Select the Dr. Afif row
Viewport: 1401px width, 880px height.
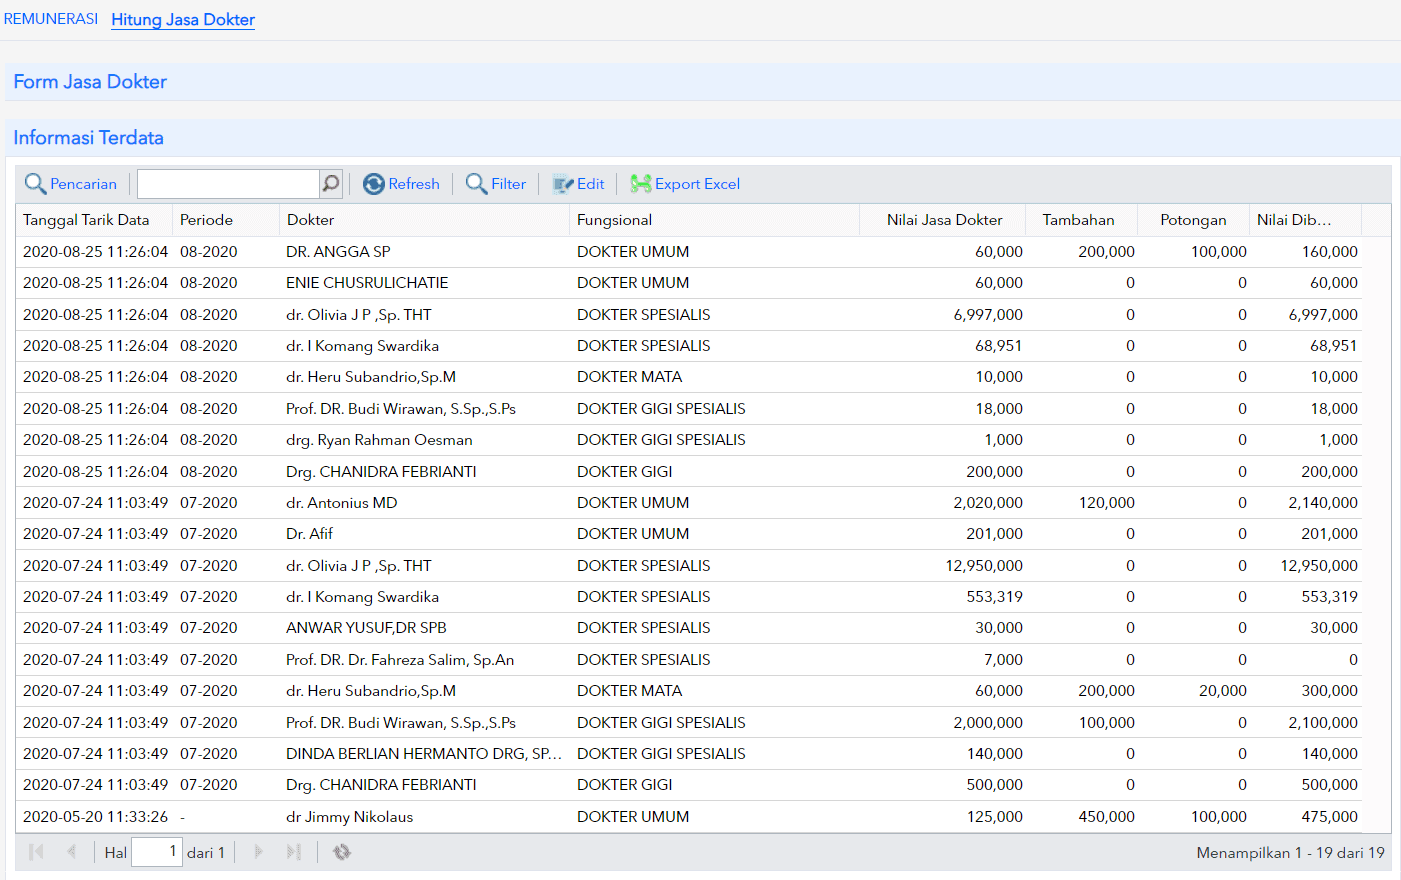coord(689,534)
